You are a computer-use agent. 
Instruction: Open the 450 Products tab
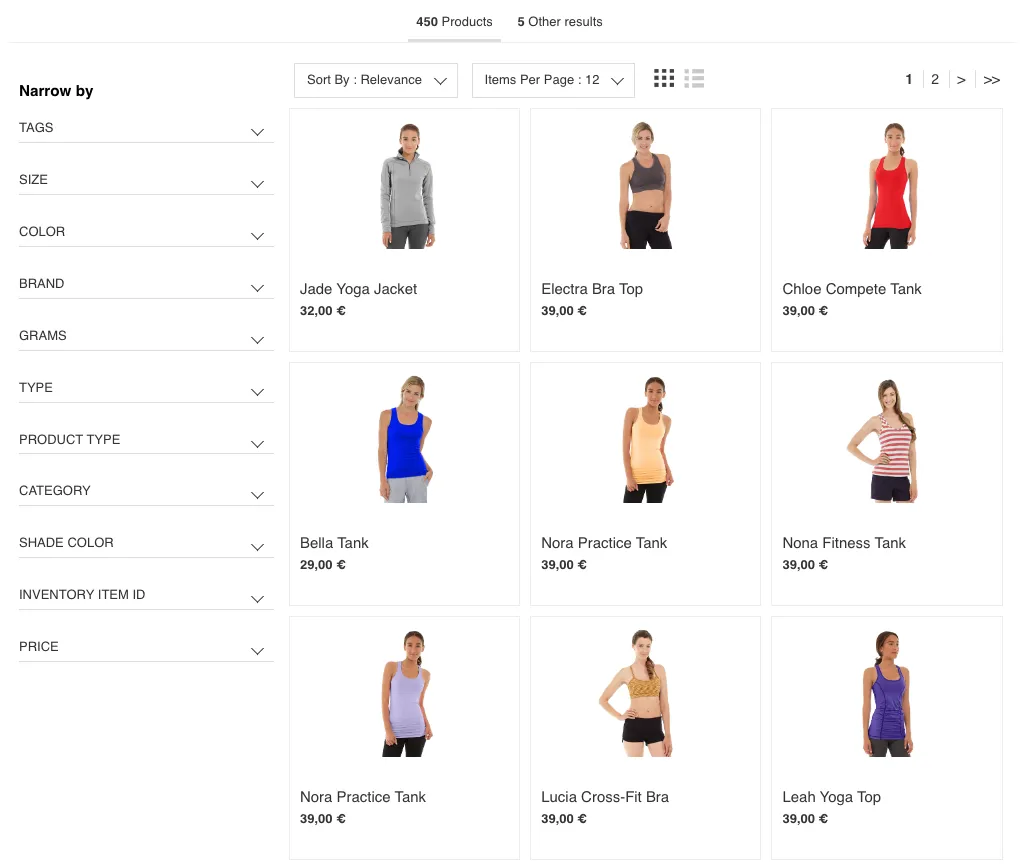(454, 21)
